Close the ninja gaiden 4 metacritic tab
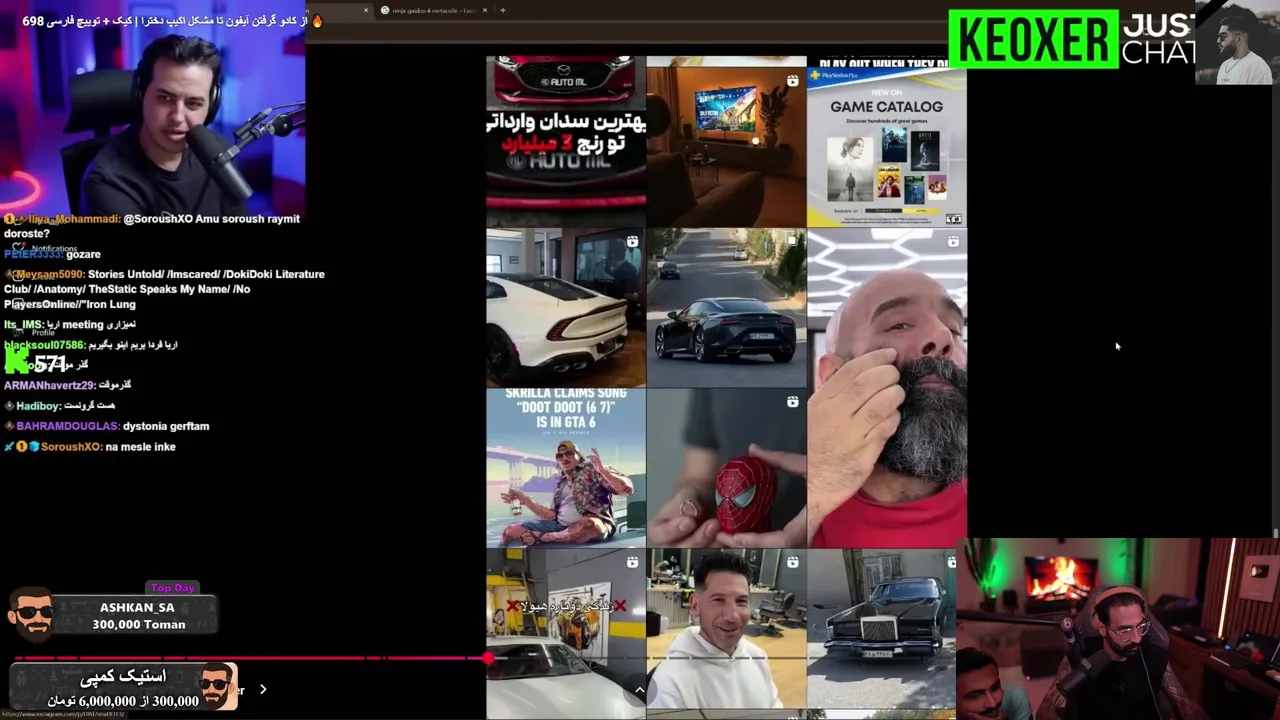1280x720 pixels. [x=485, y=10]
